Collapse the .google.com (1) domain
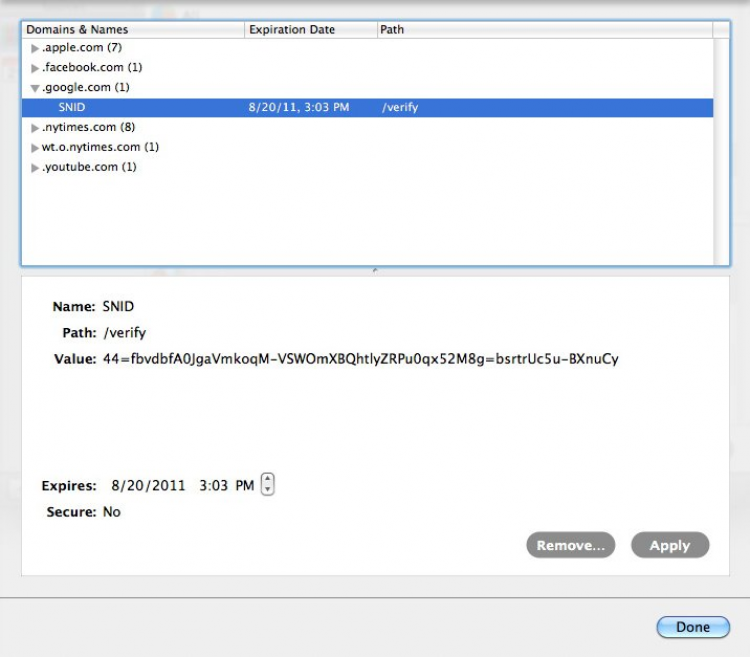The image size is (750, 657). (34, 88)
